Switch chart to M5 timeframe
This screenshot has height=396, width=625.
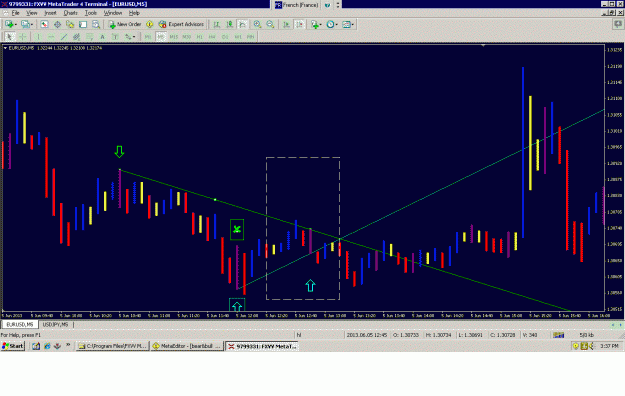coord(161,37)
